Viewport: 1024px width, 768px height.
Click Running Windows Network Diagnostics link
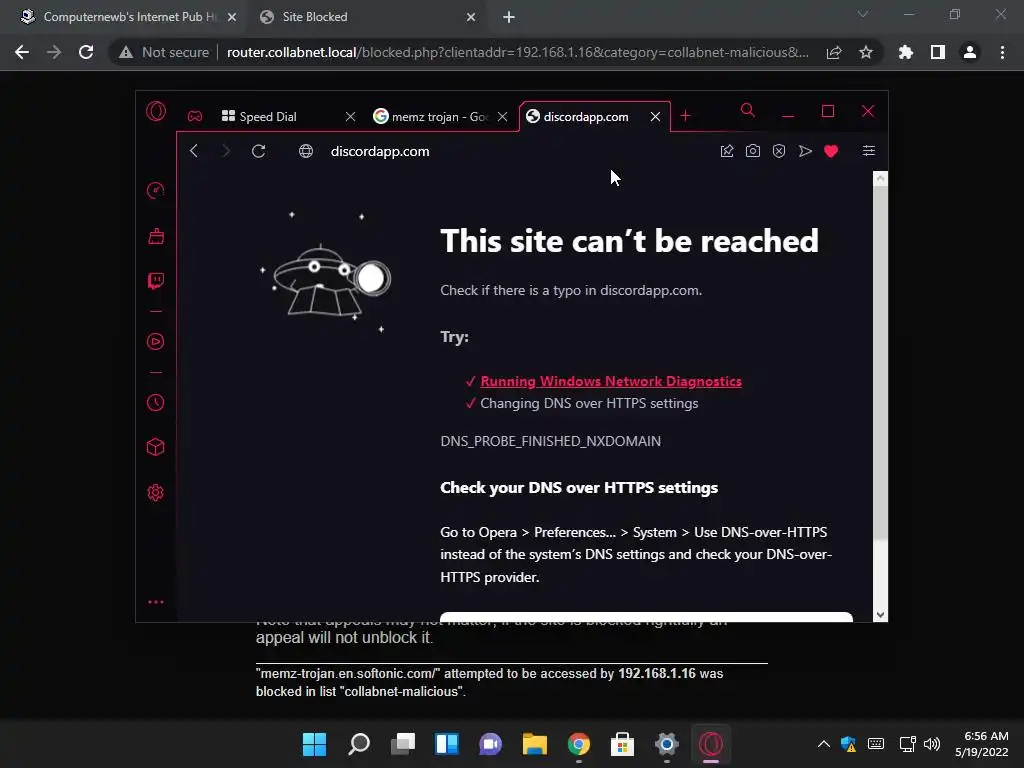pyautogui.click(x=611, y=381)
